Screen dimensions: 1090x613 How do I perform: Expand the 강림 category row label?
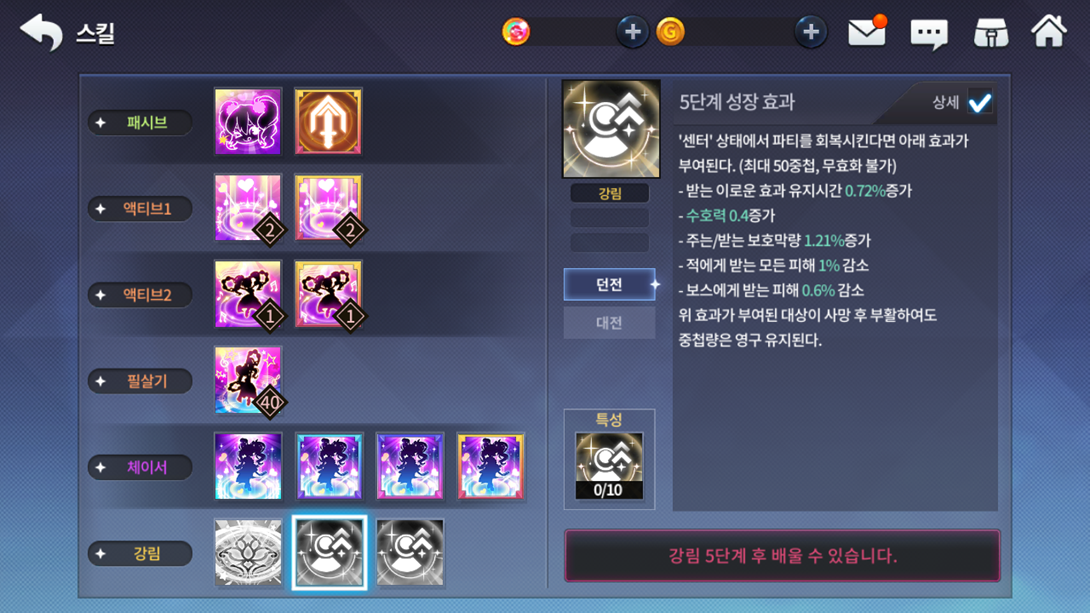point(140,553)
